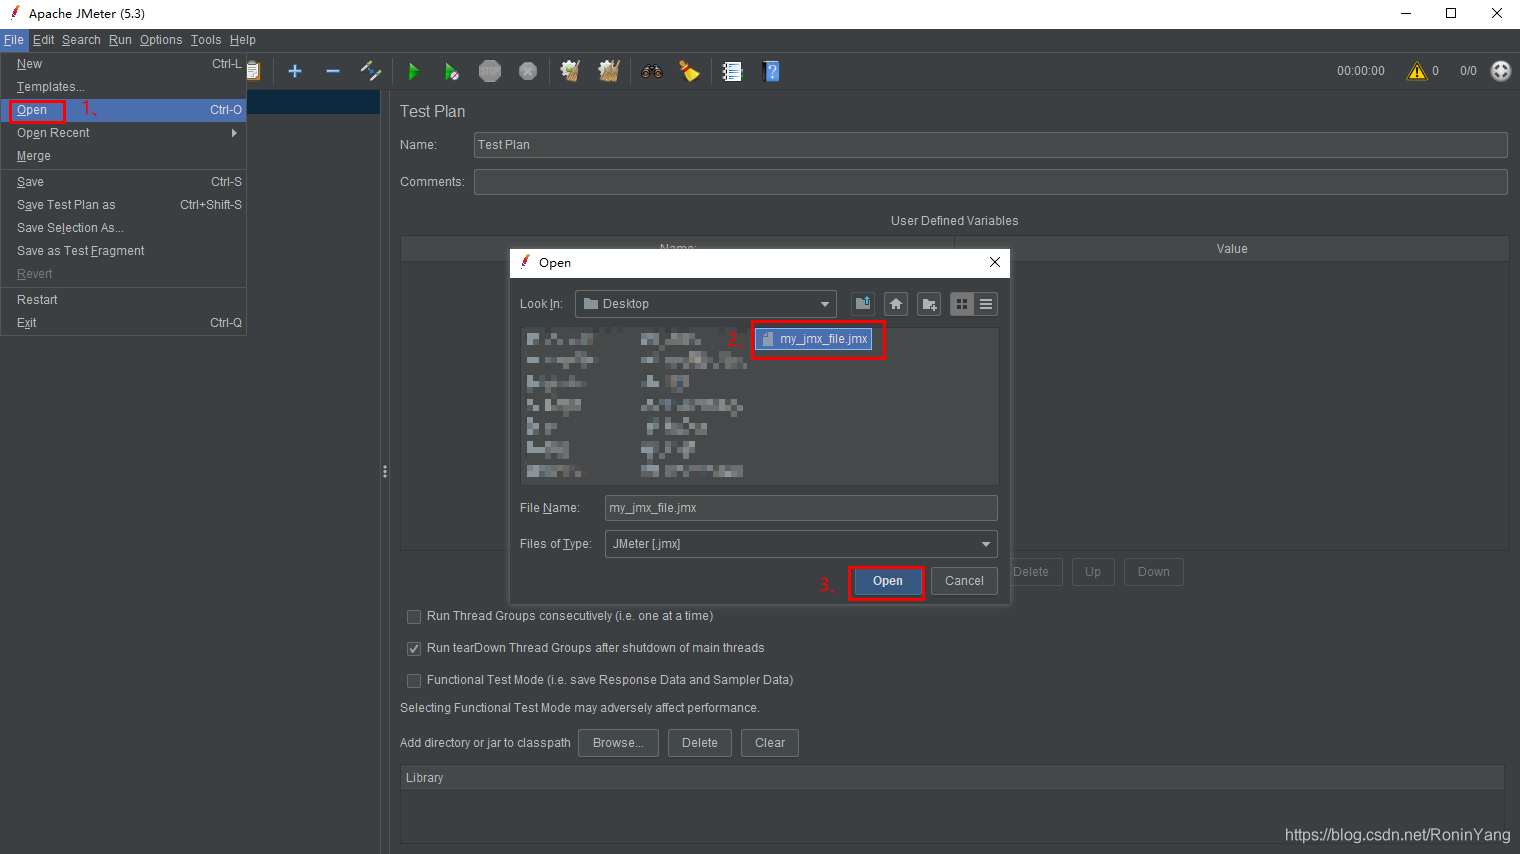1520x854 pixels.
Task: Click the Paste clipboard toolbar icon
Action: (x=253, y=71)
